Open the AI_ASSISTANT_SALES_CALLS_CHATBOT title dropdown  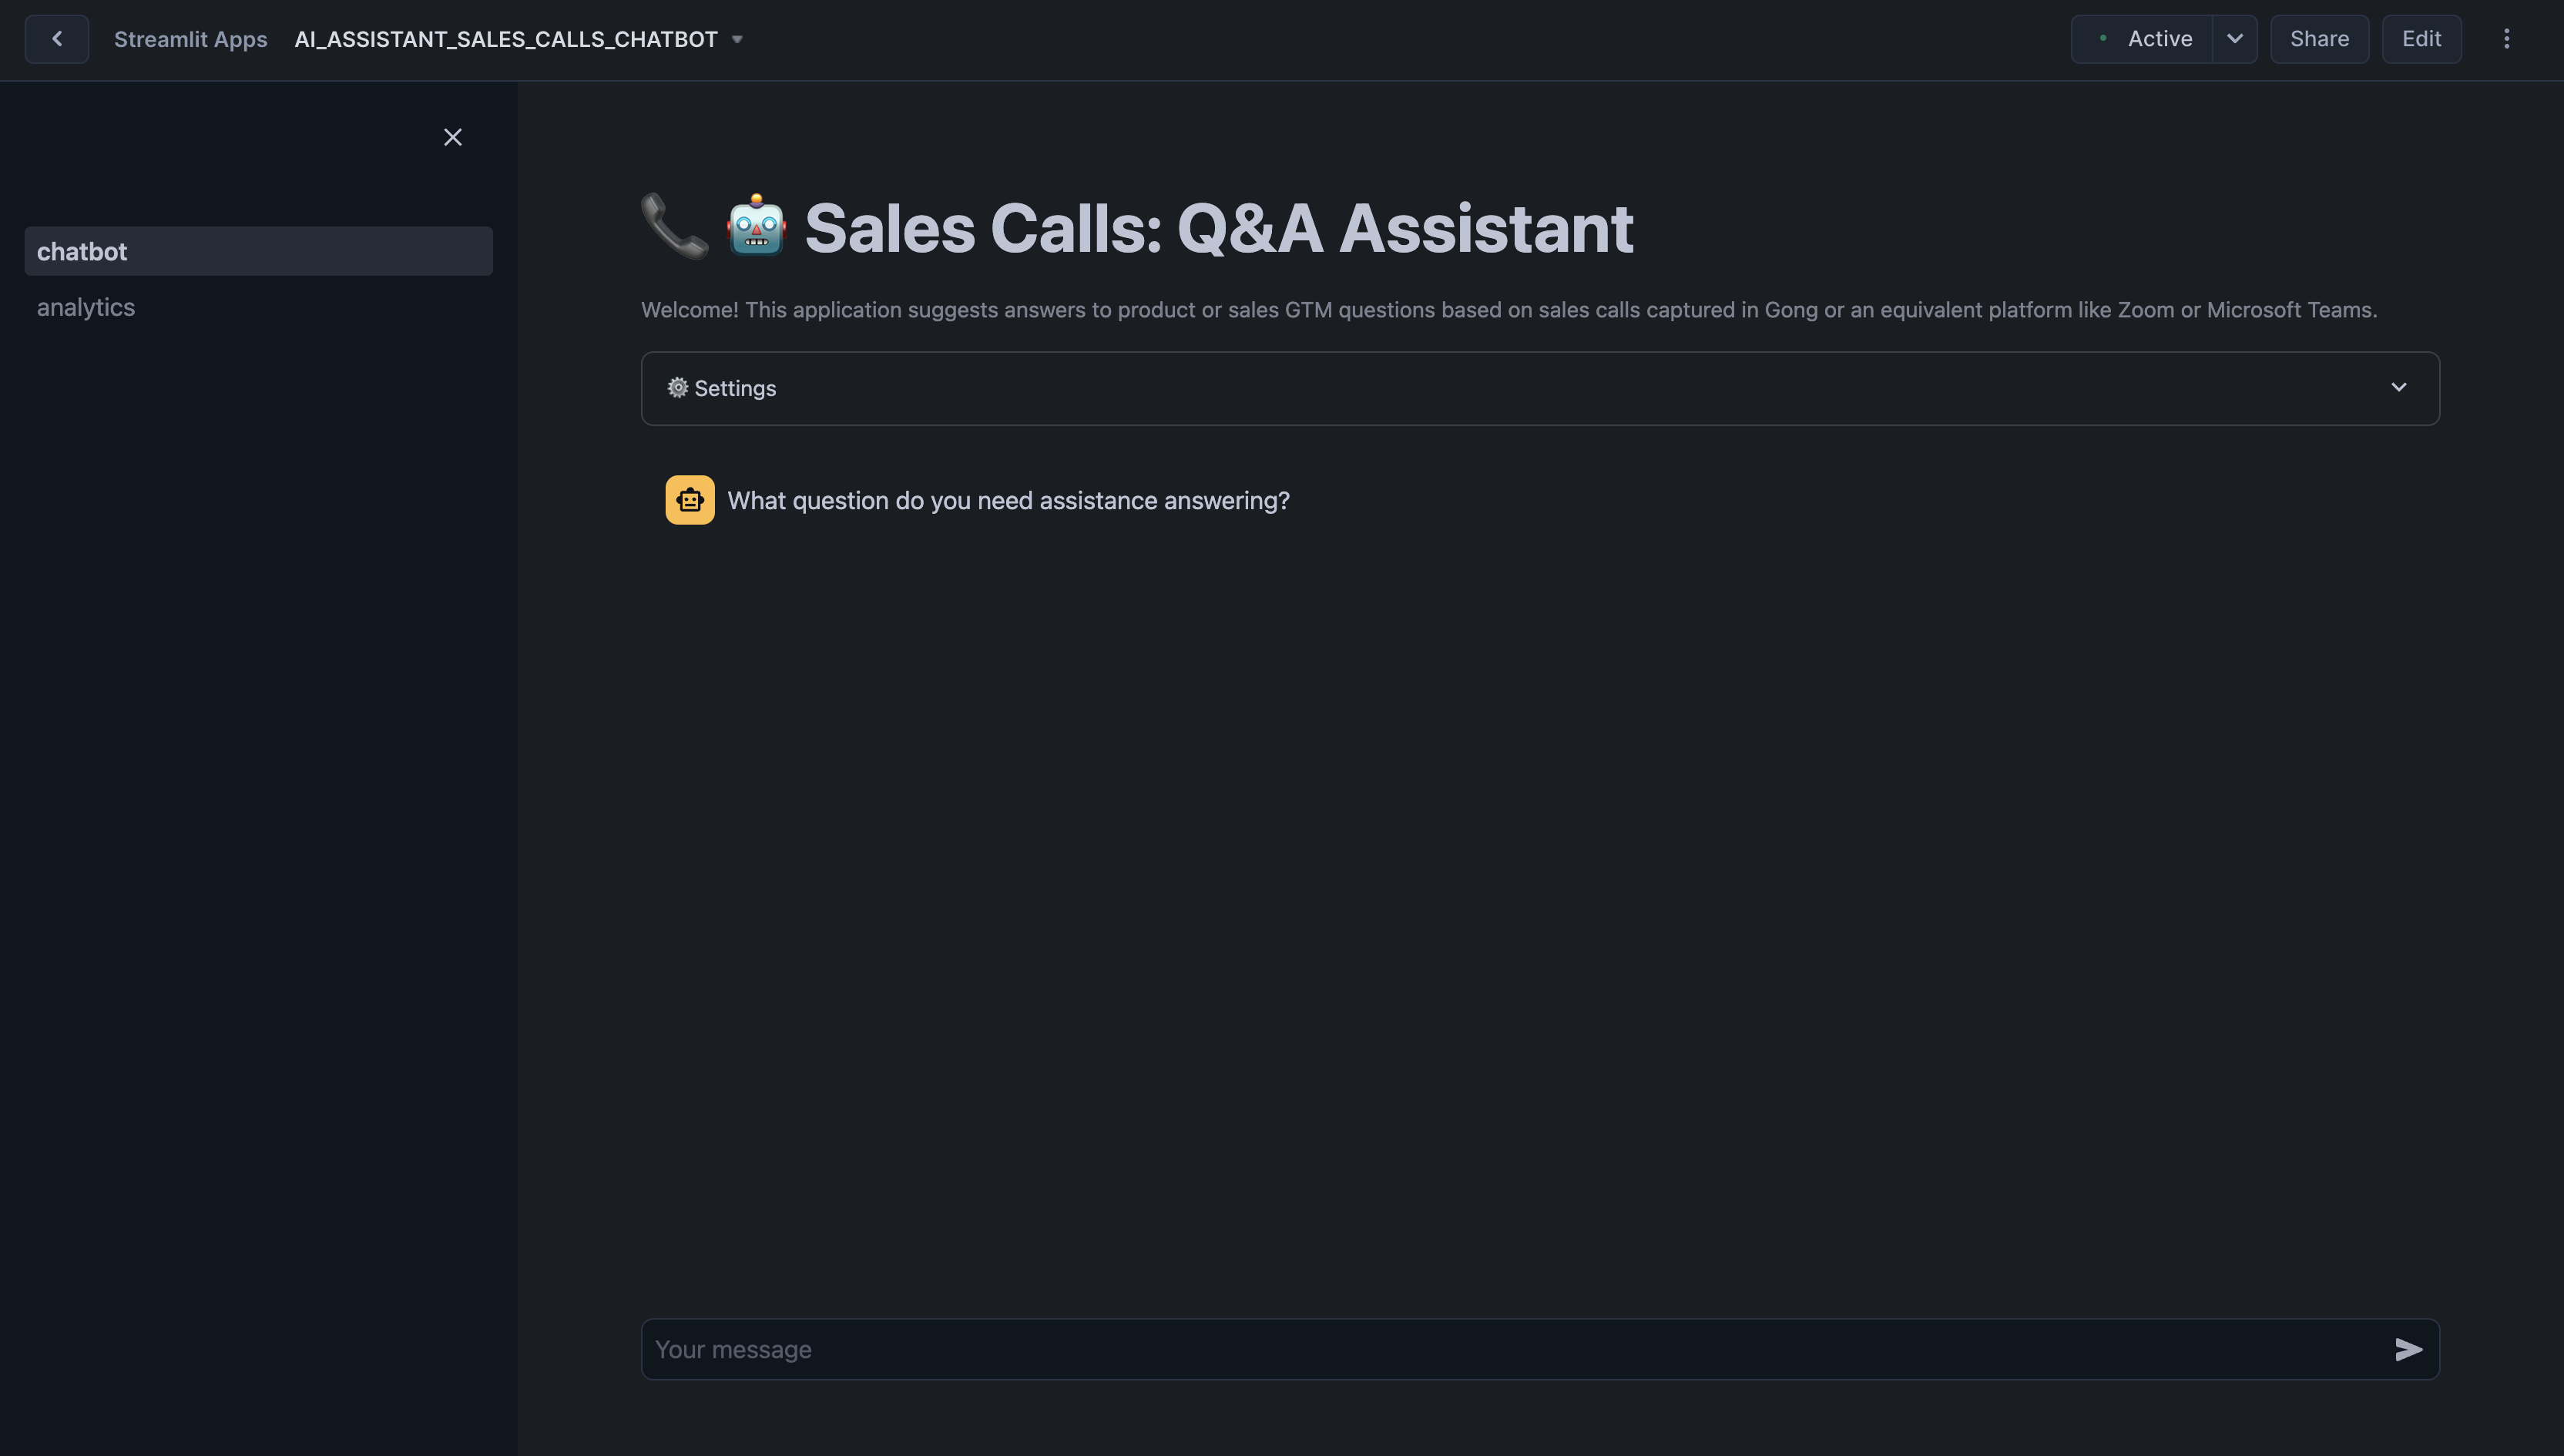[737, 39]
